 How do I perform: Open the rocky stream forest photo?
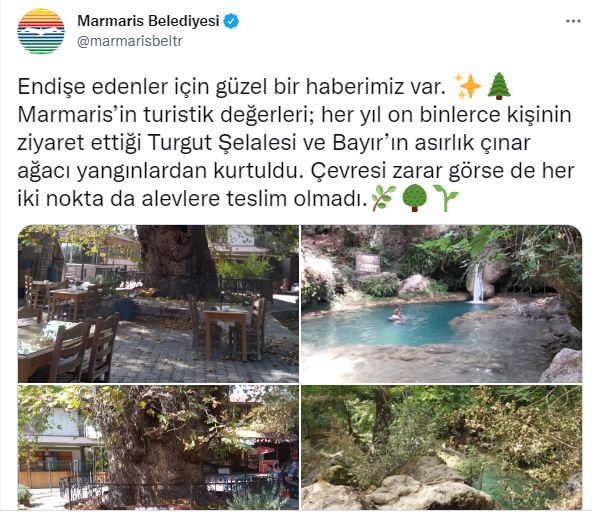441,447
